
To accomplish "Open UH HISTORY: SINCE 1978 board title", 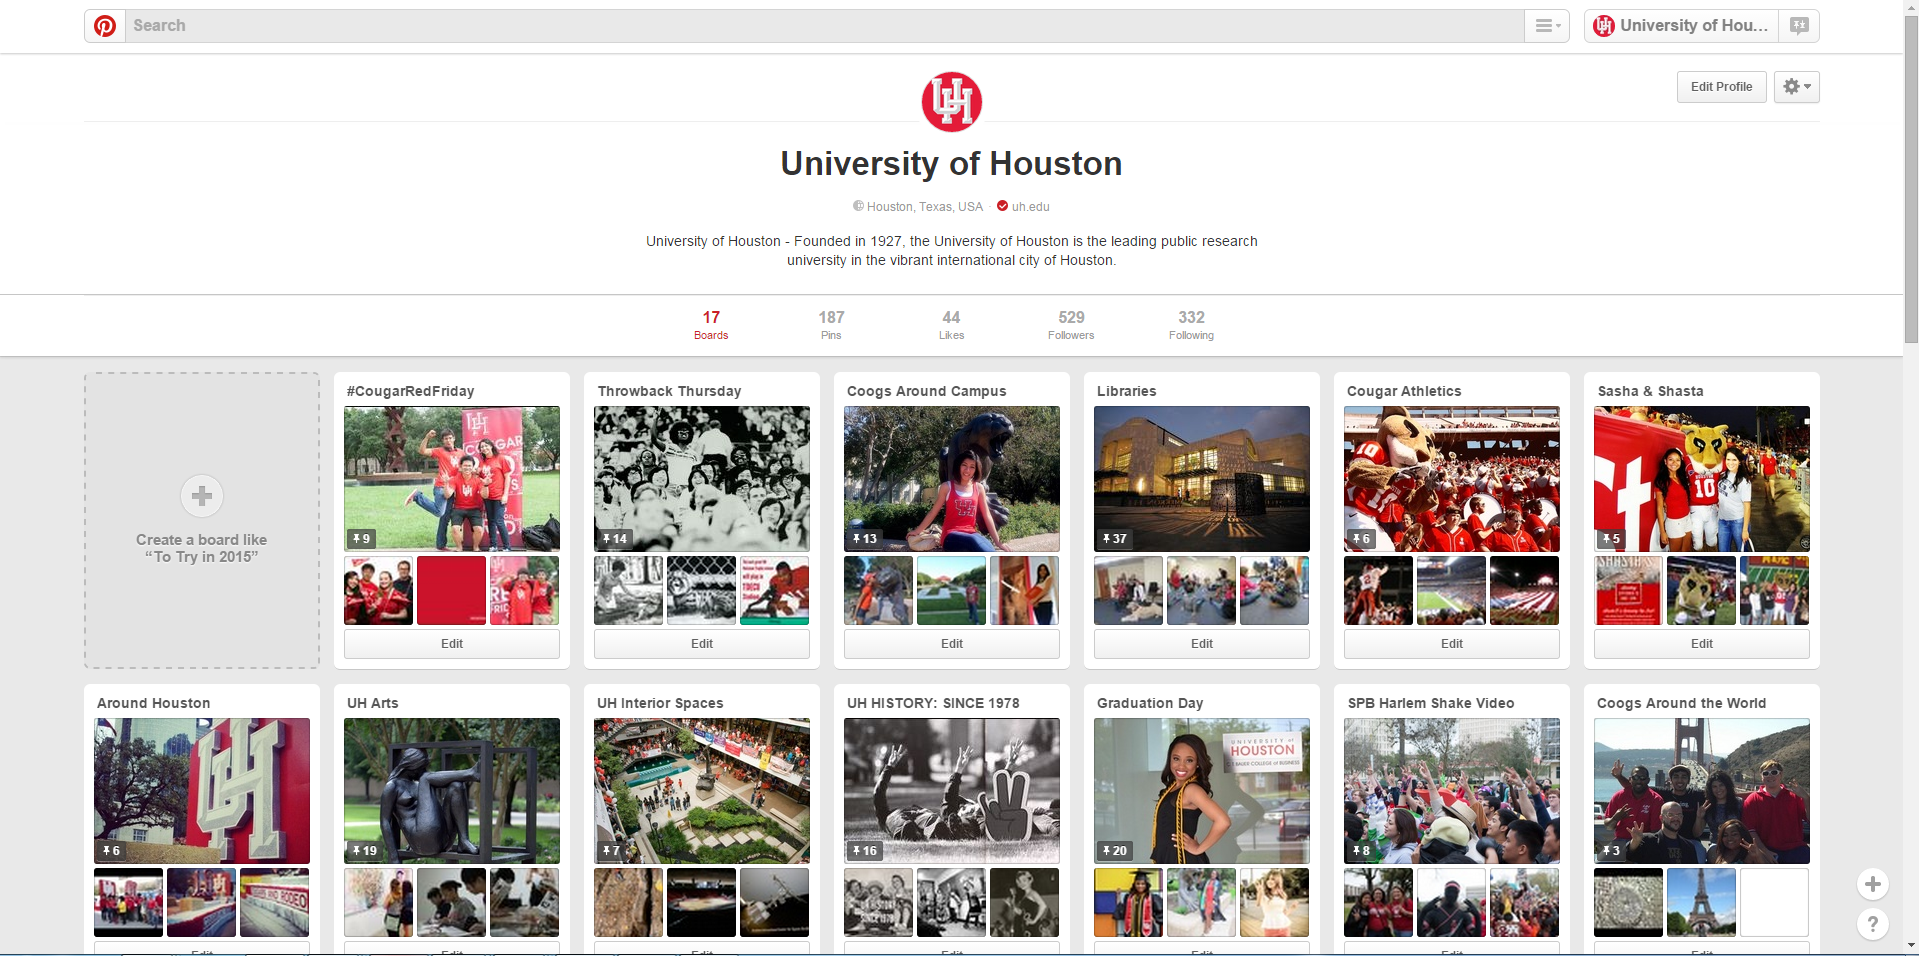I will click(x=933, y=703).
